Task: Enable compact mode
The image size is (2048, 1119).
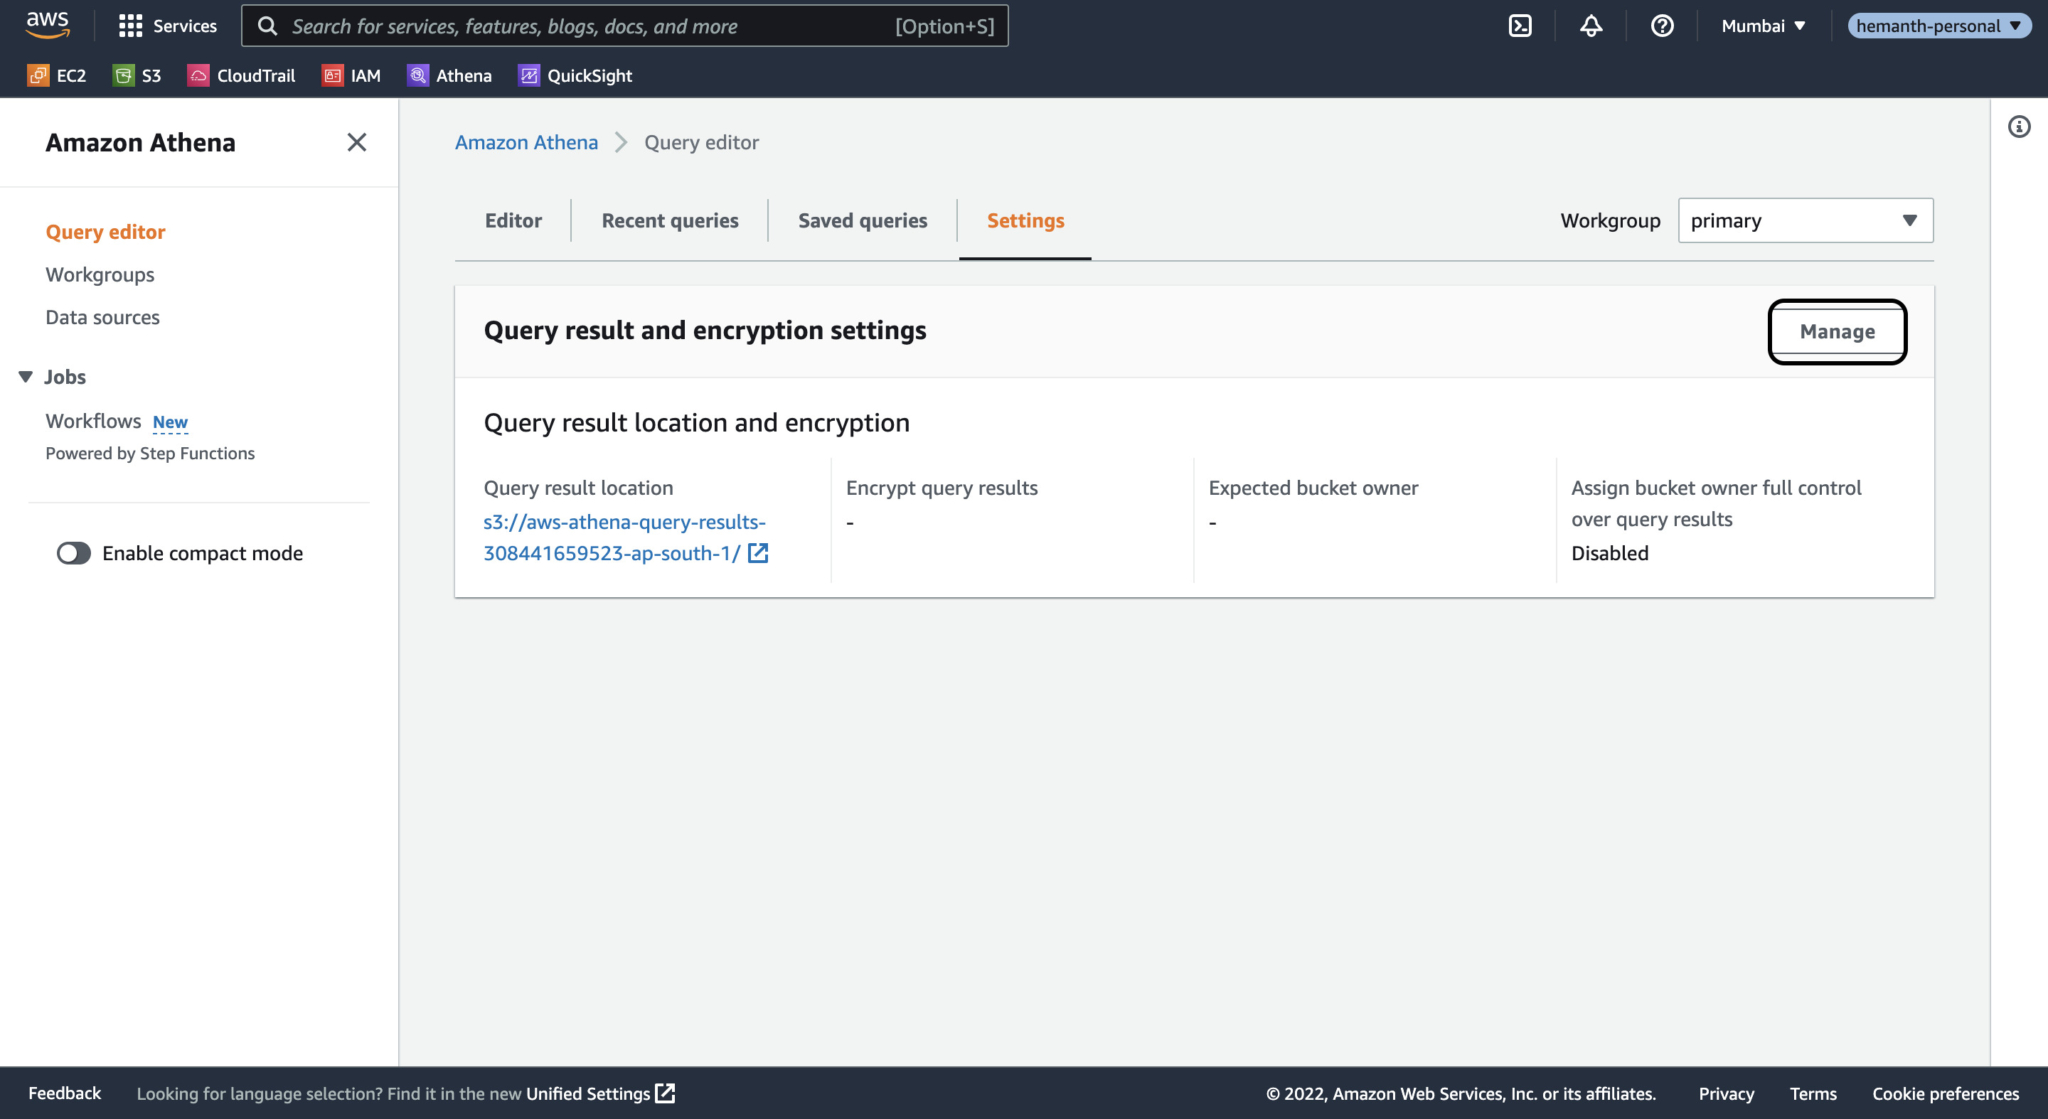Action: click(73, 552)
